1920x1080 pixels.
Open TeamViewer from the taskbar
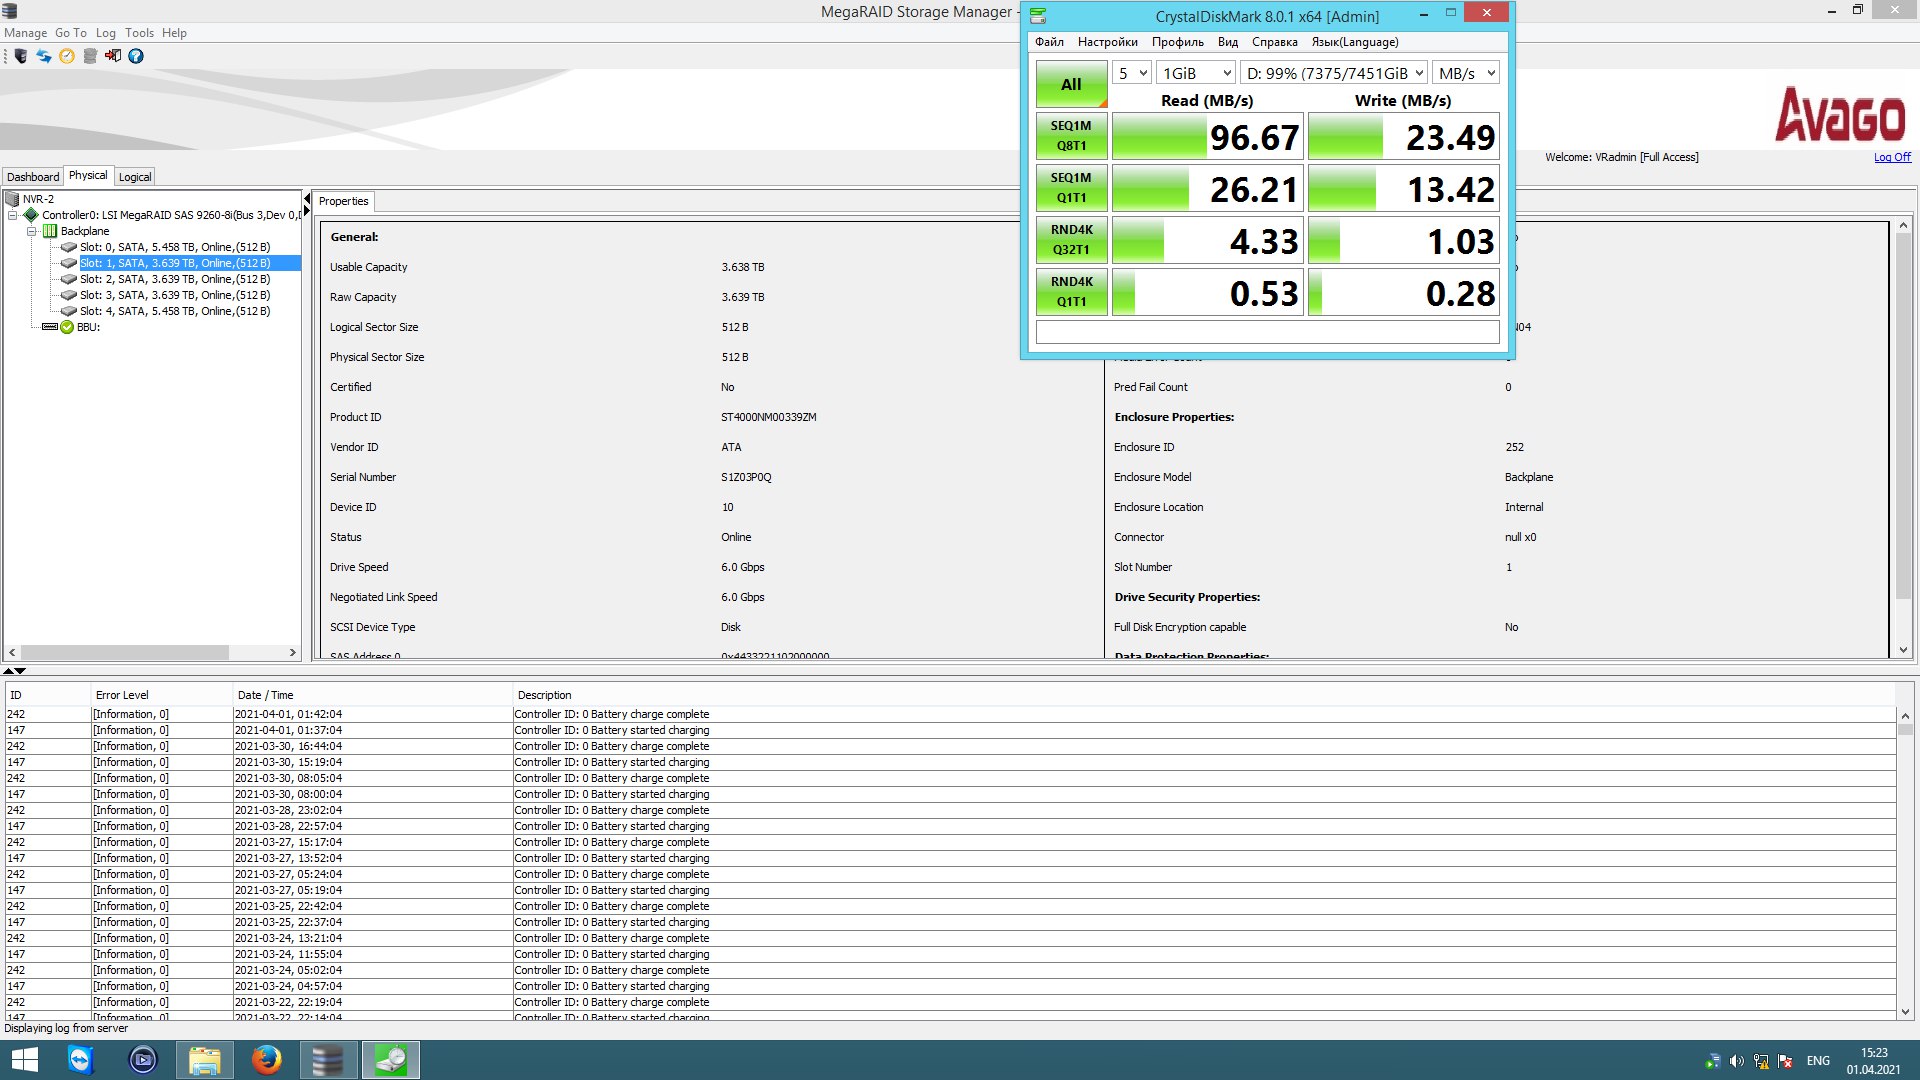pos(80,1060)
